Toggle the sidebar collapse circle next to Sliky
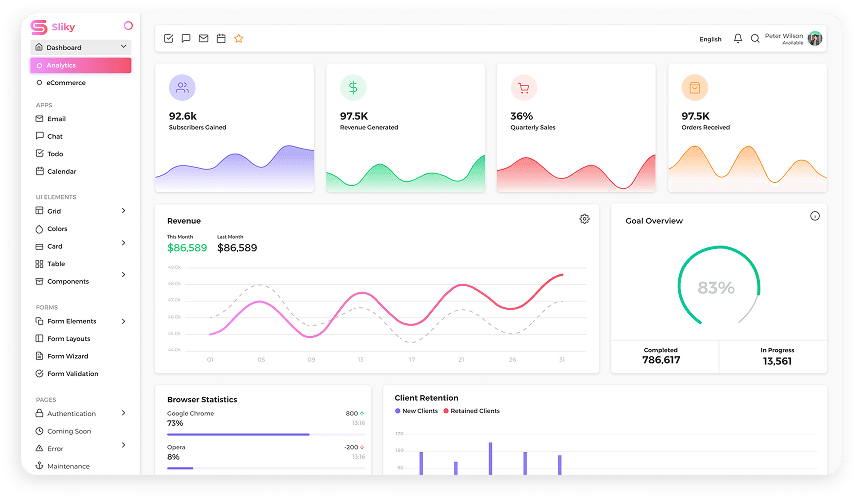This screenshot has height=498, width=857. click(128, 26)
